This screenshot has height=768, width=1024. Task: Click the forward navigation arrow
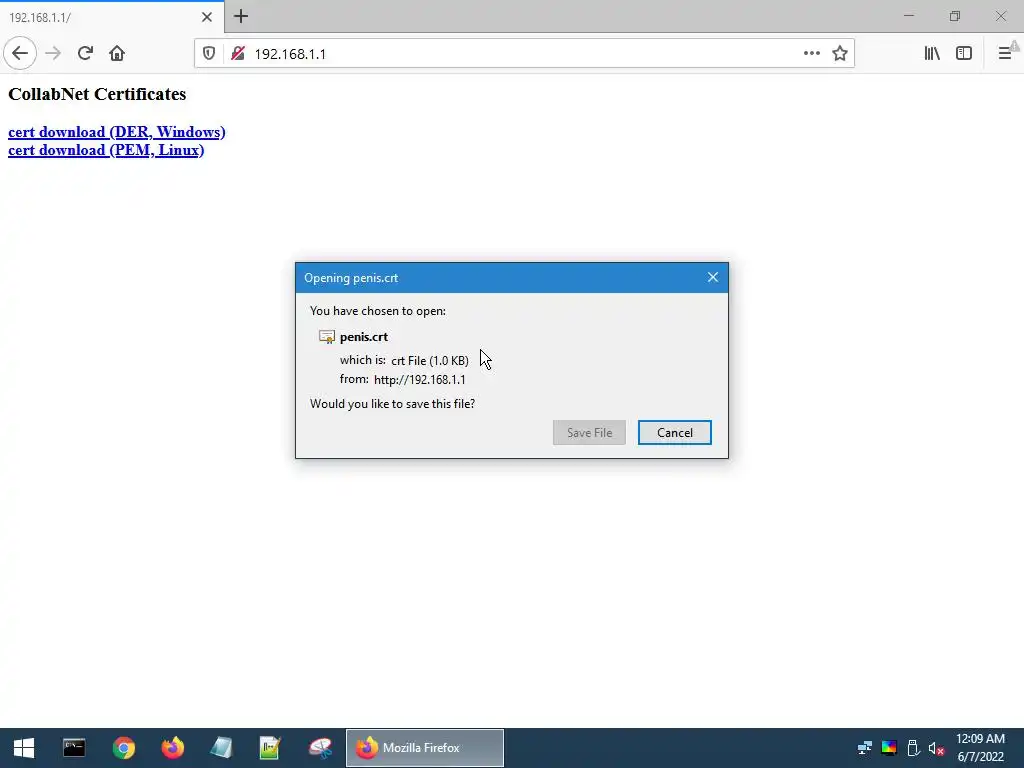pyautogui.click(x=54, y=54)
